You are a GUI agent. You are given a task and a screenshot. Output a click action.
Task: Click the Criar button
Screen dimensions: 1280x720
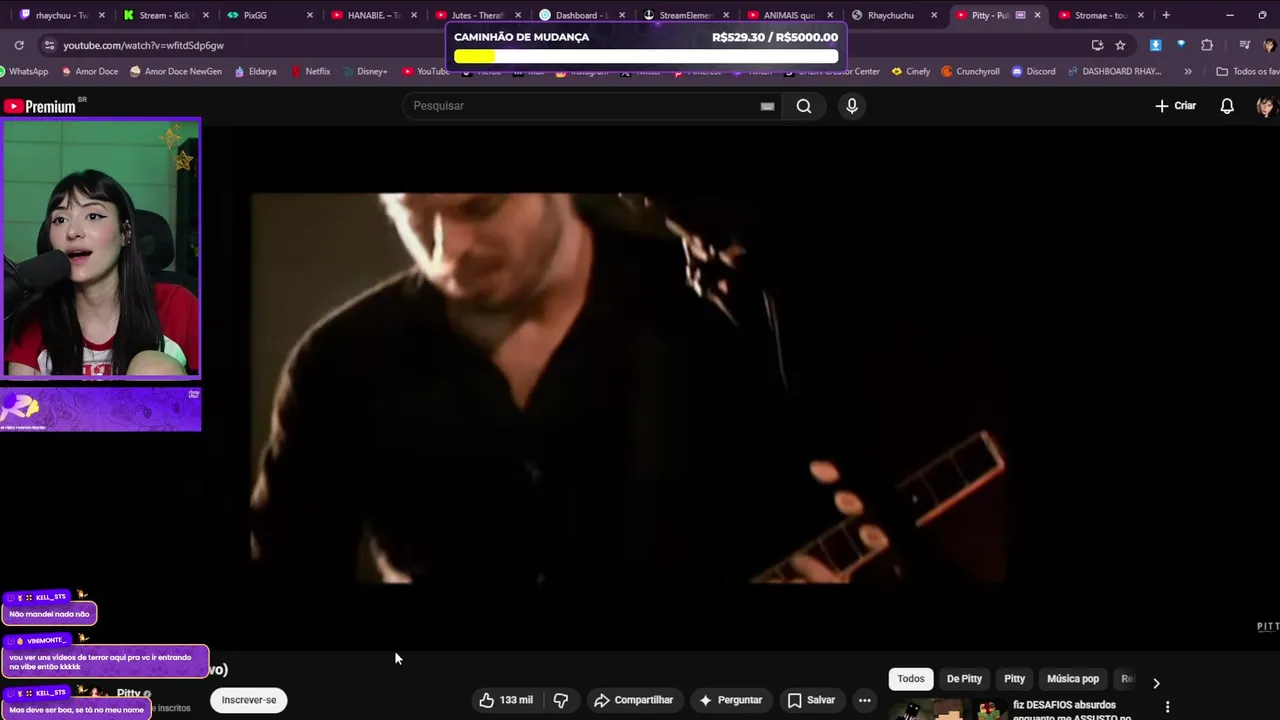[1176, 106]
